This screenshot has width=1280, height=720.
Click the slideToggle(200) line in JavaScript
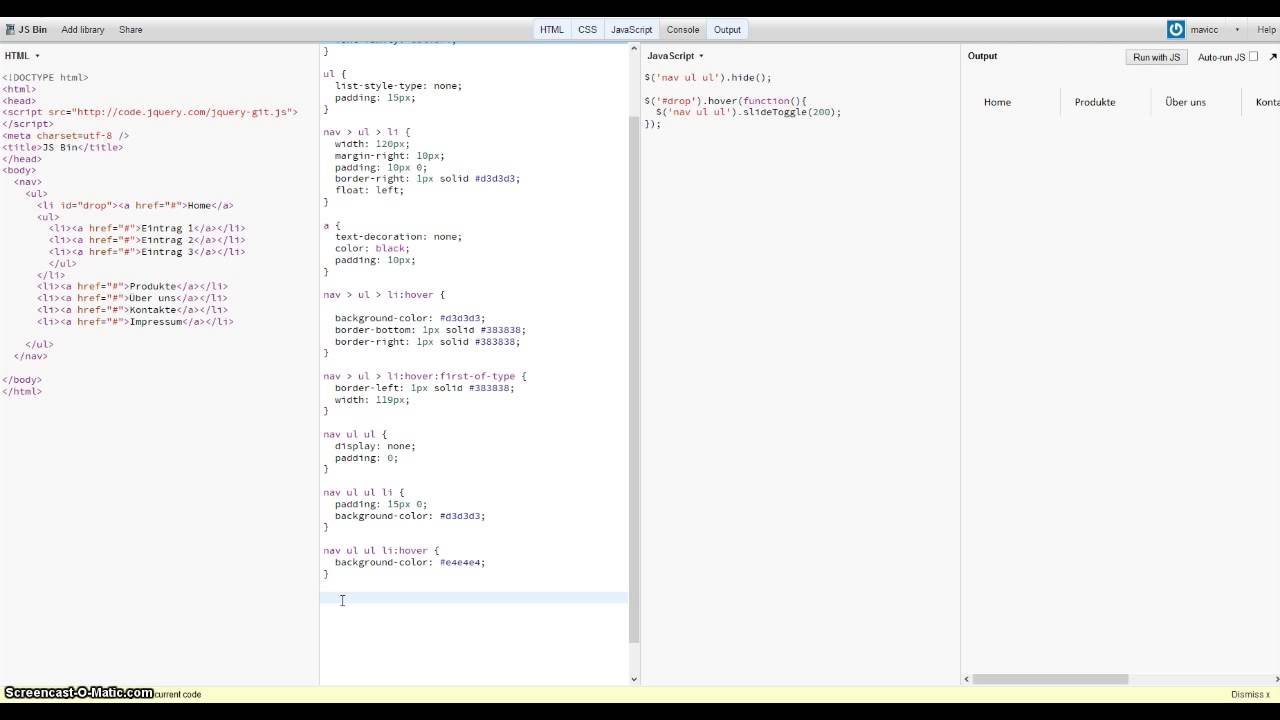[748, 112]
